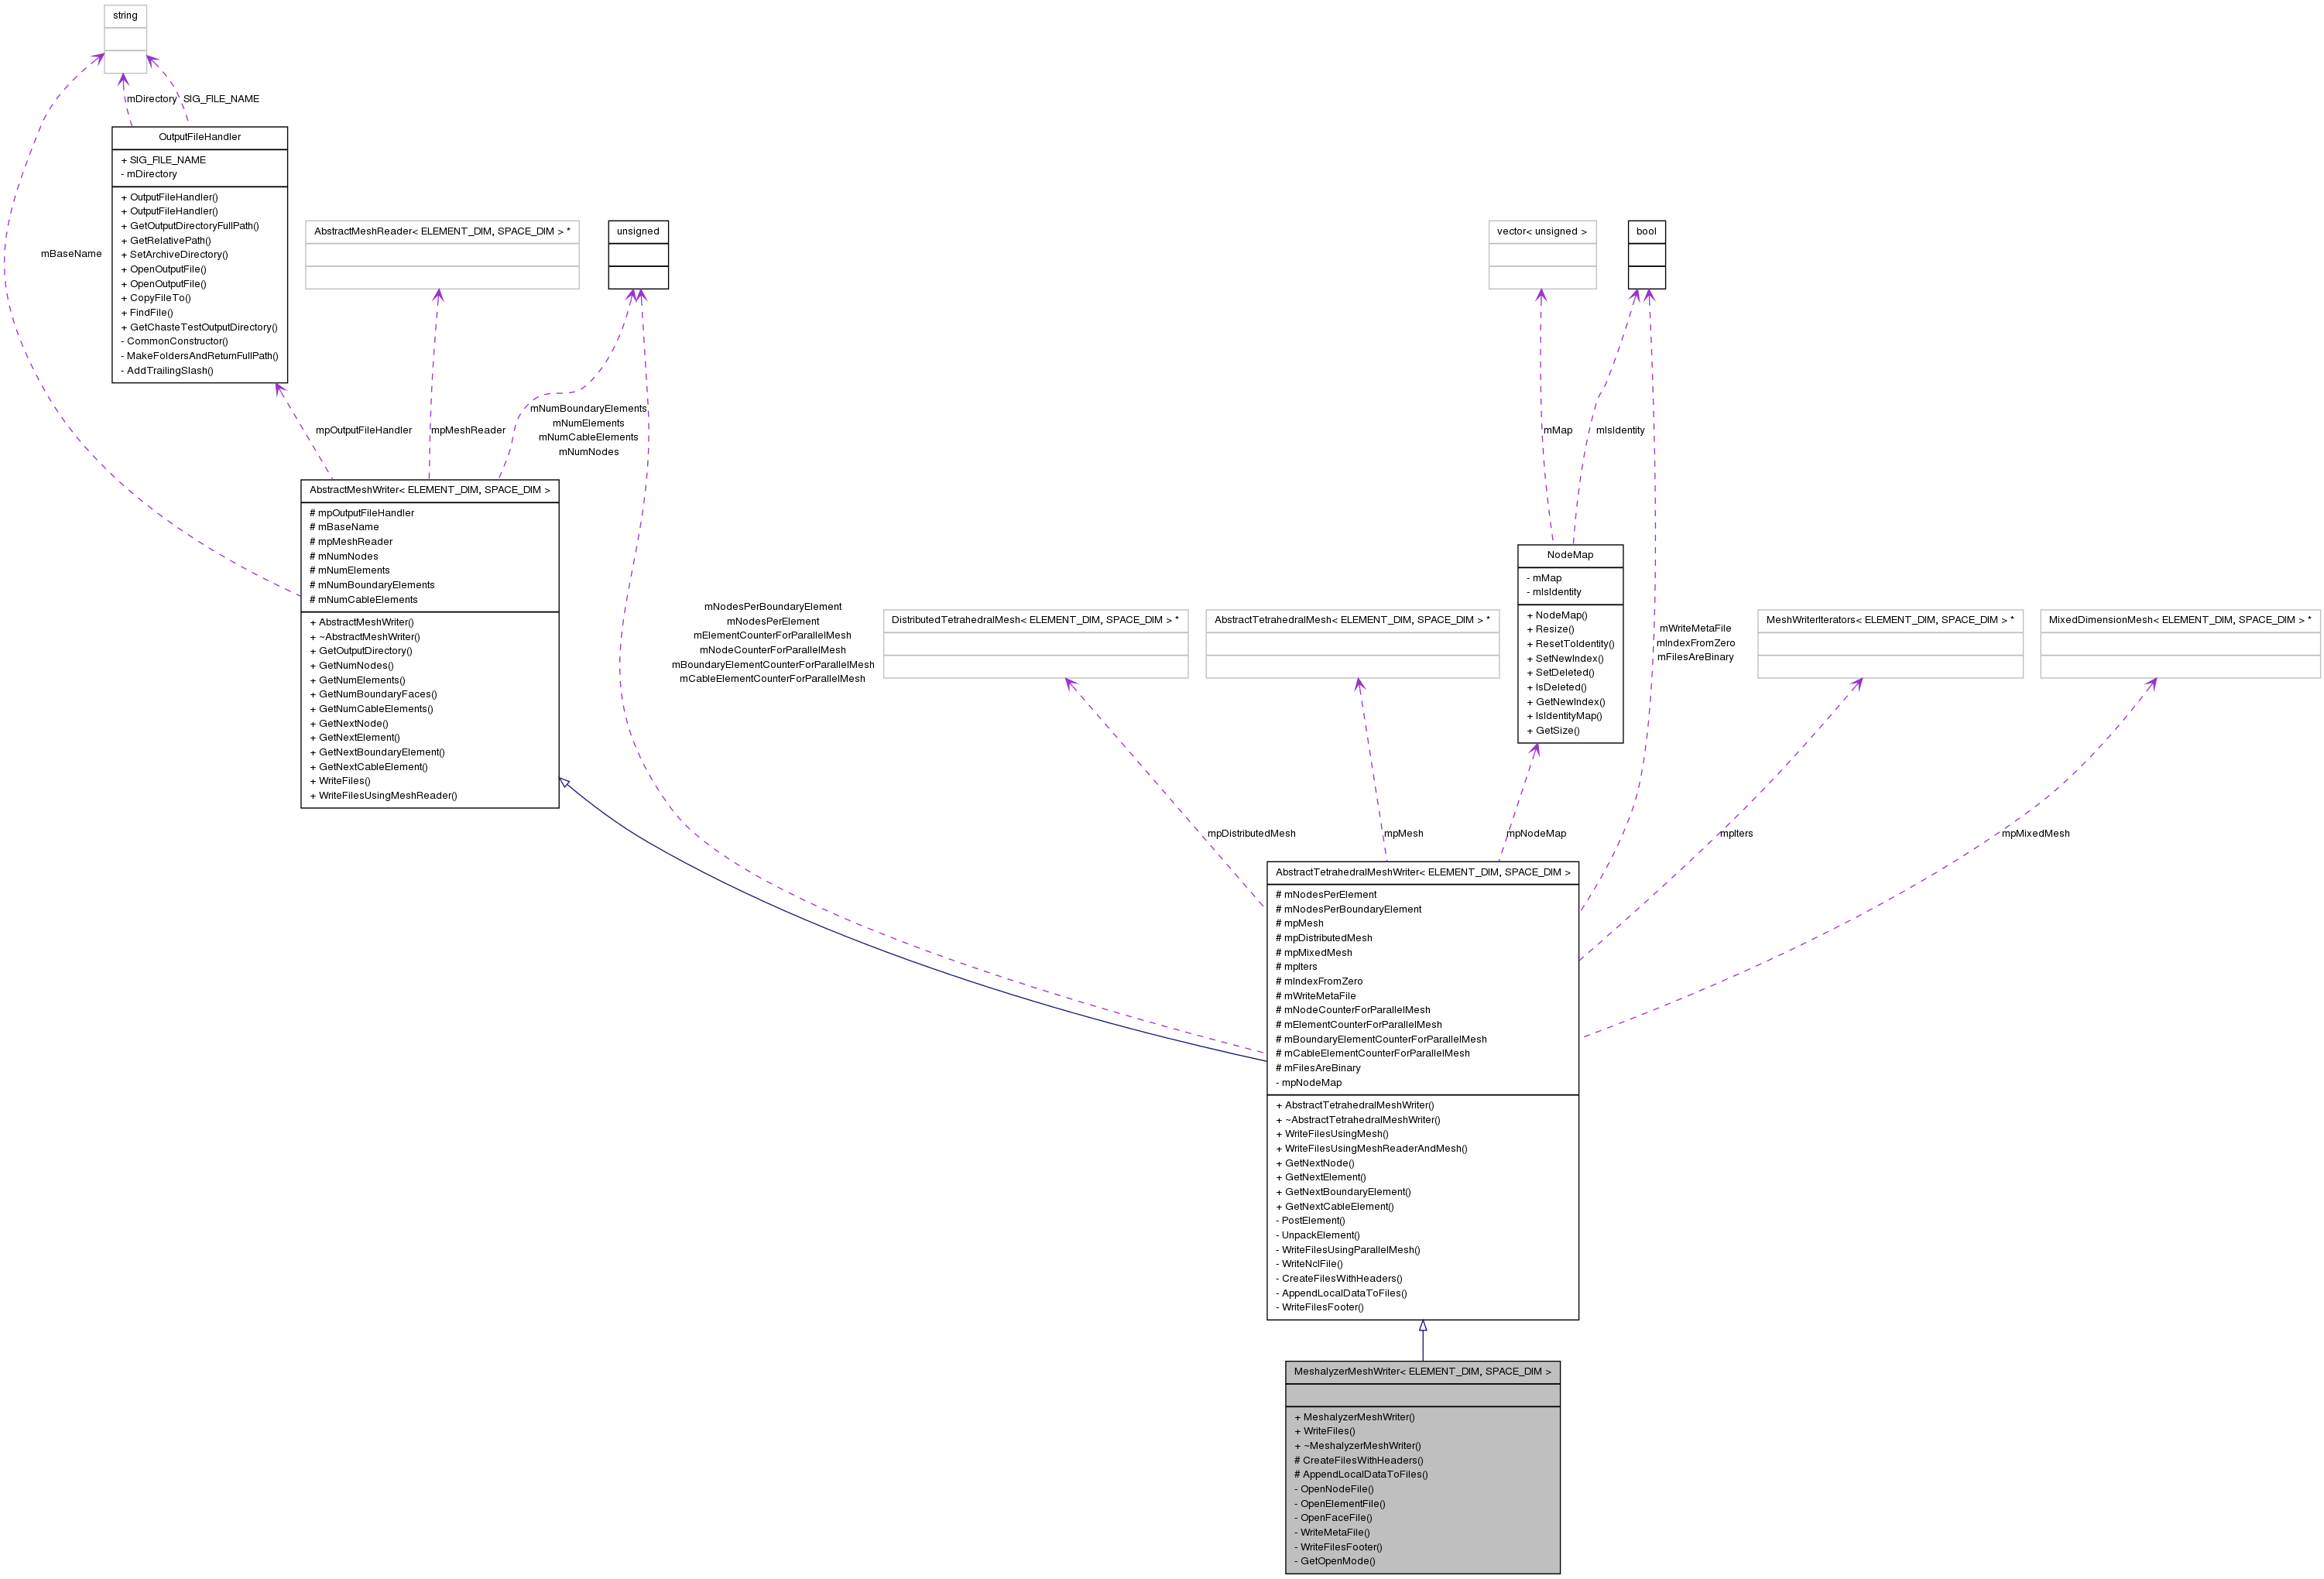Image resolution: width=2324 pixels, height=1579 pixels.
Task: Click GetChasteTestOutputDirectory() method entry
Action: 199,328
